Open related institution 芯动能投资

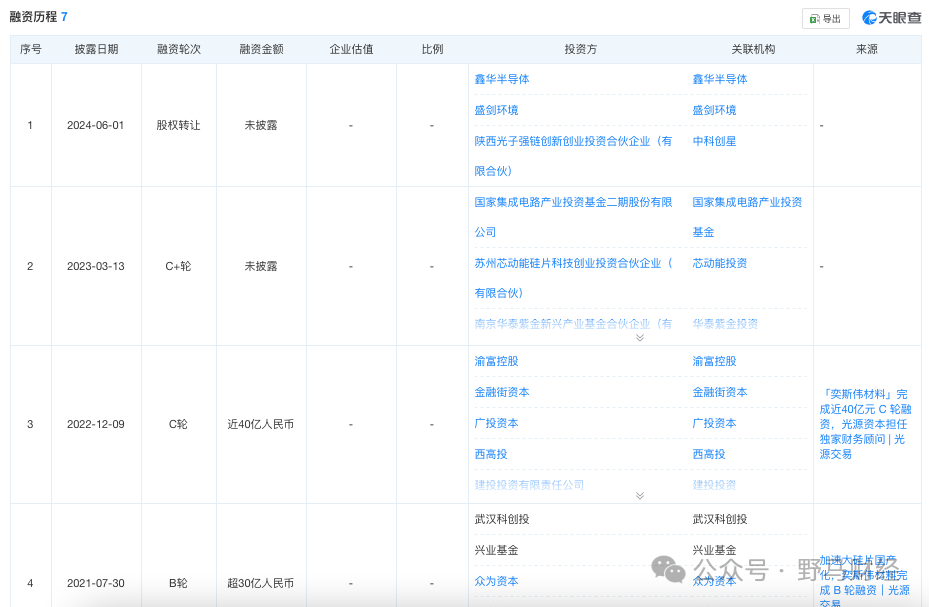coord(720,263)
